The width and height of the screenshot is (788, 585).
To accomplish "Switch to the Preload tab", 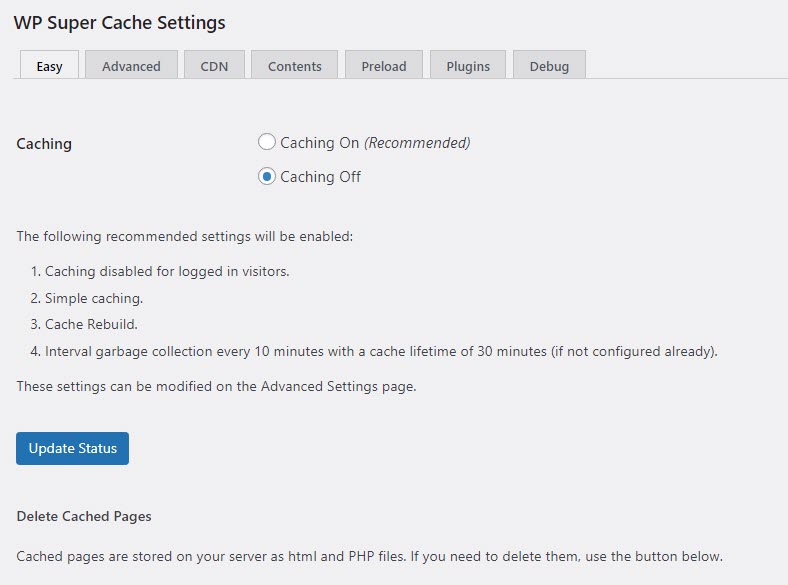I will (x=384, y=66).
